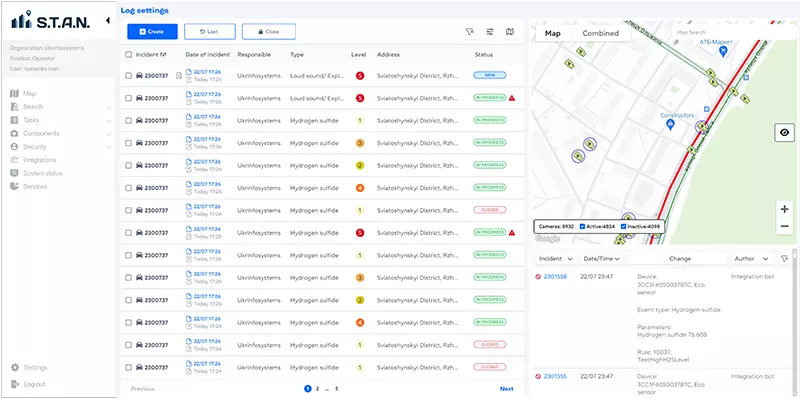Open the Date/Time filter dropdown
Image resolution: width=800 pixels, height=399 pixels.
602,259
